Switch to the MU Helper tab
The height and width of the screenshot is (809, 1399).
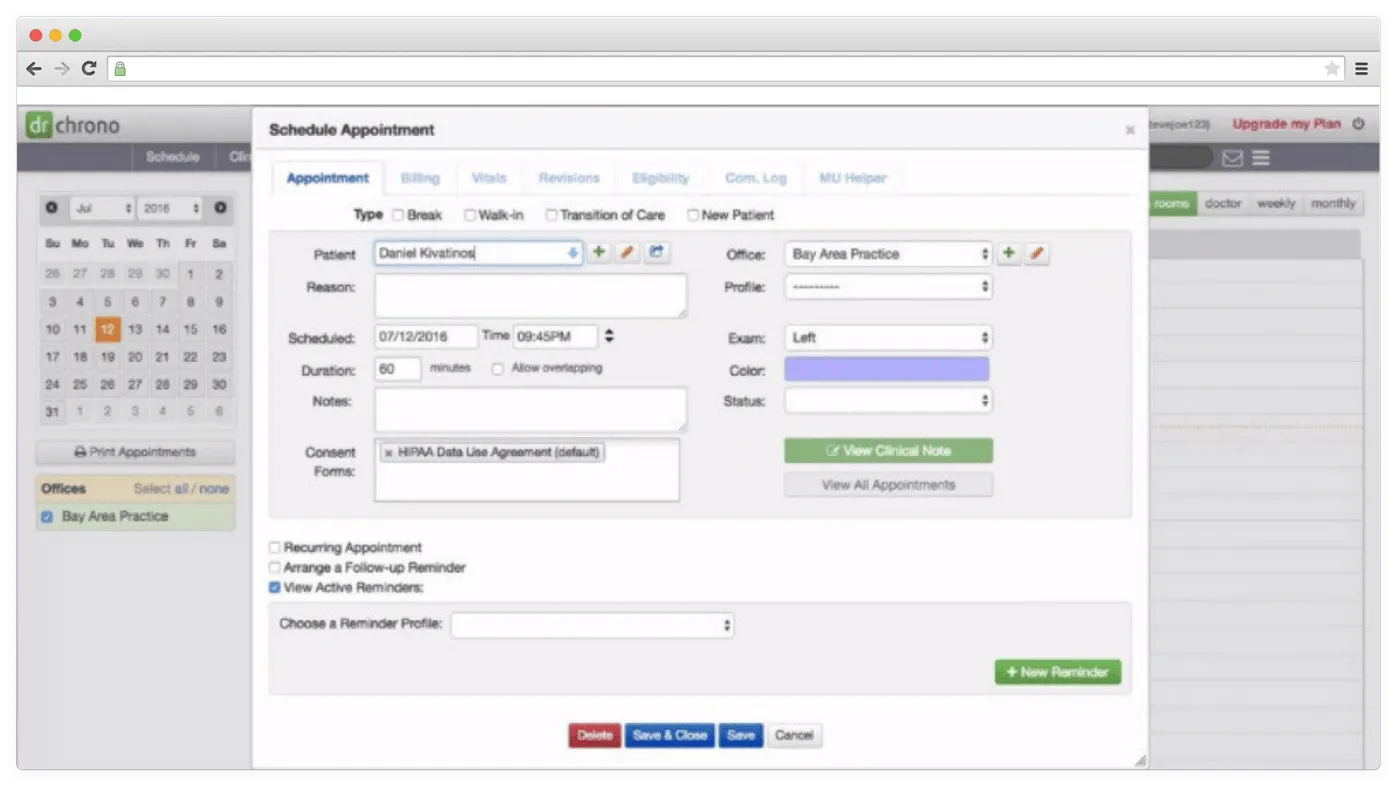coord(853,178)
